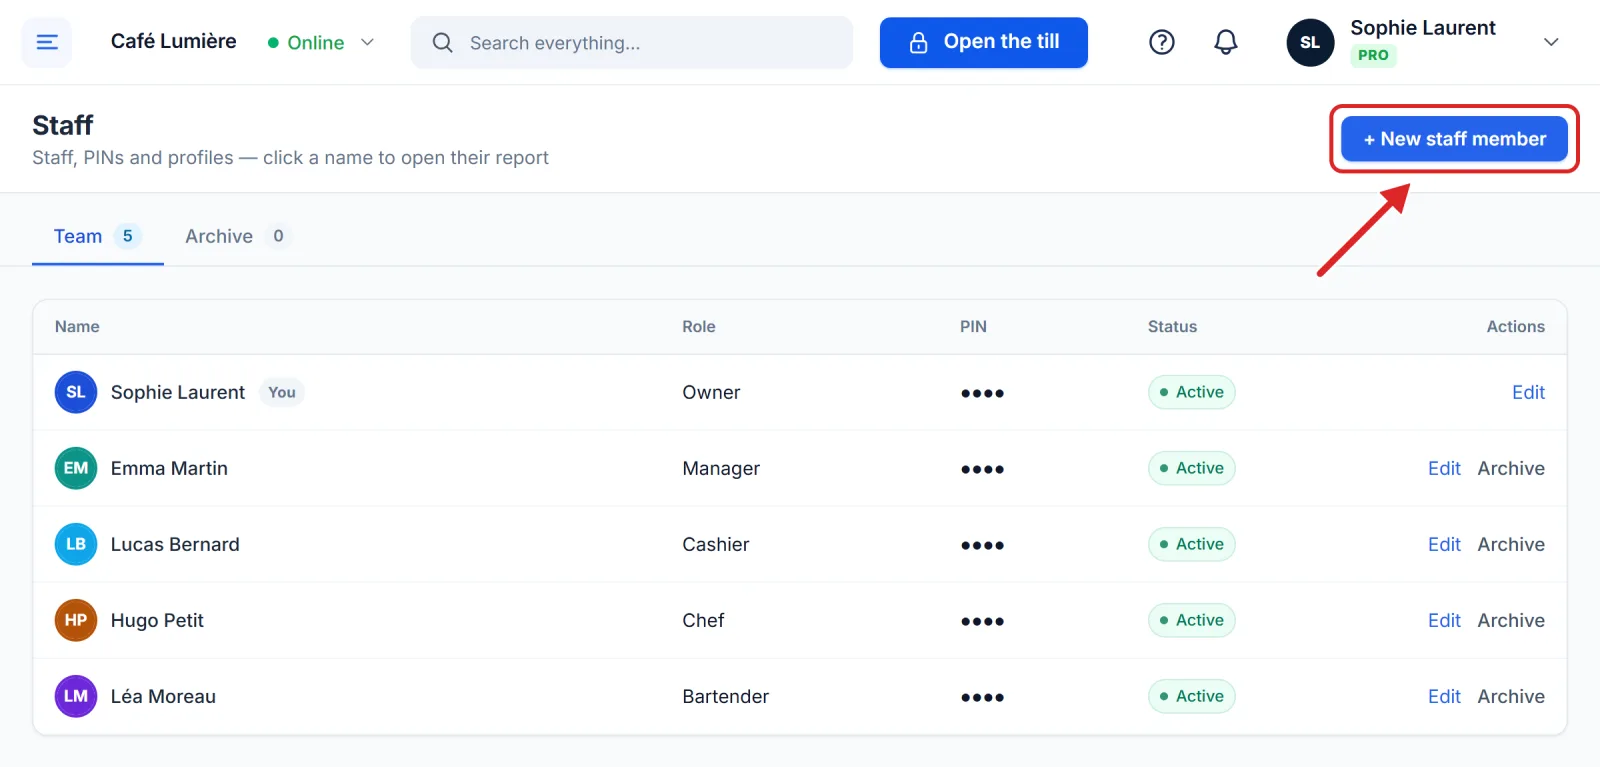
Task: Click Emma Martin's Active status badge
Action: (x=1192, y=468)
